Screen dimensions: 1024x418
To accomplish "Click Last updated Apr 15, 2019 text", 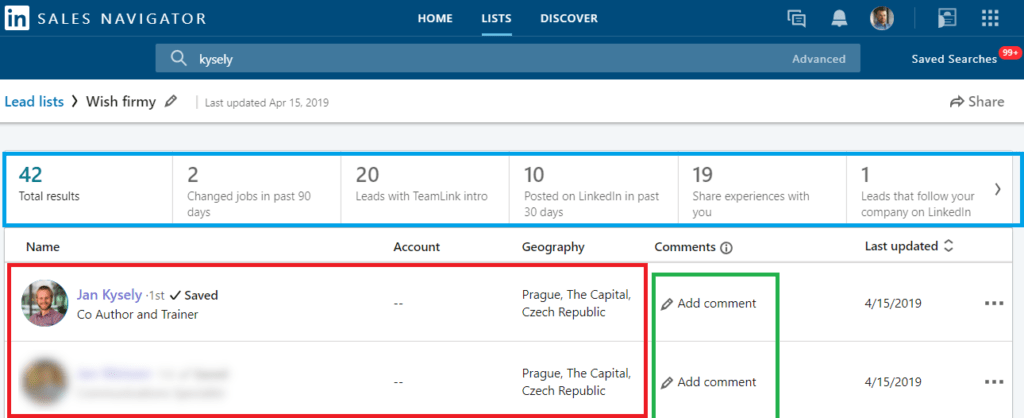I will tap(266, 103).
